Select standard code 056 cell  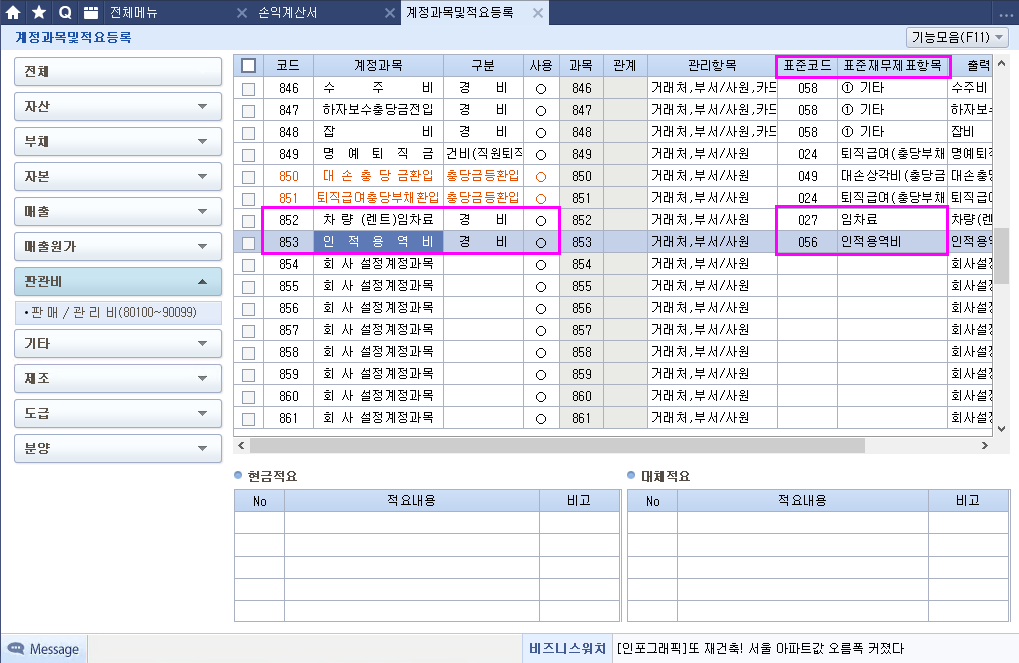pyautogui.click(x=808, y=242)
